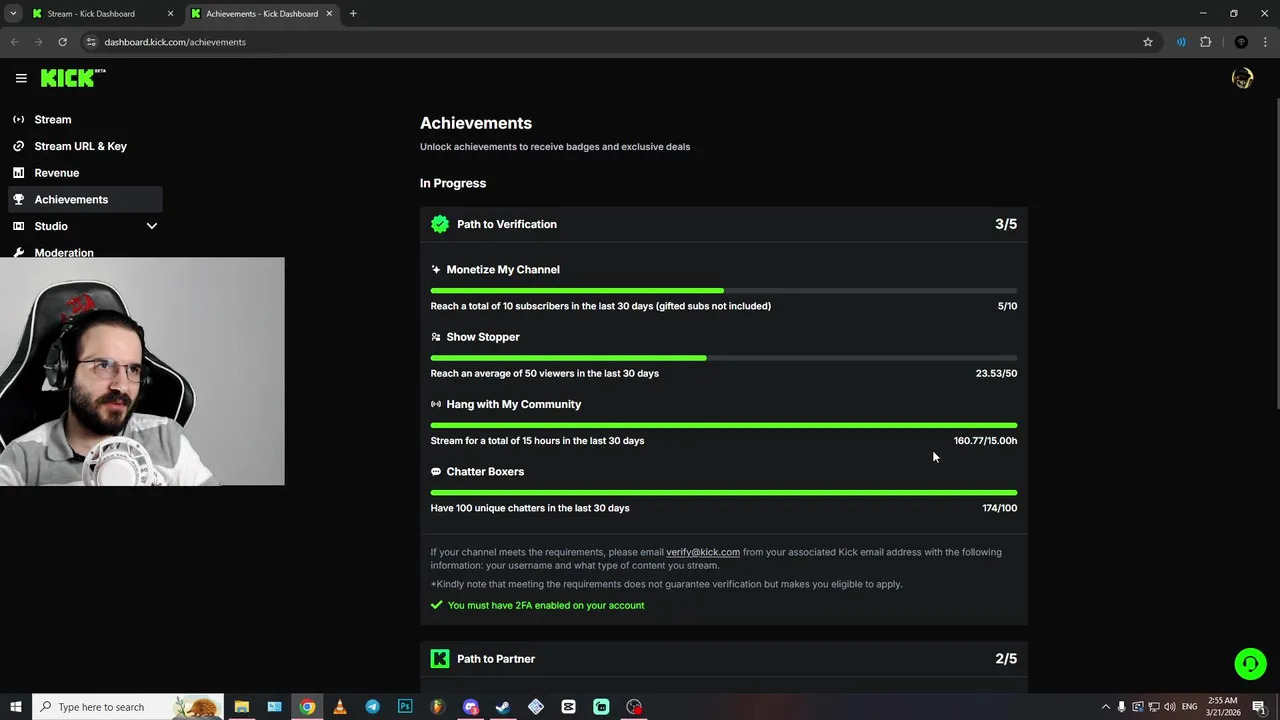Open the hamburger sidebar menu

pyautogui.click(x=21, y=78)
